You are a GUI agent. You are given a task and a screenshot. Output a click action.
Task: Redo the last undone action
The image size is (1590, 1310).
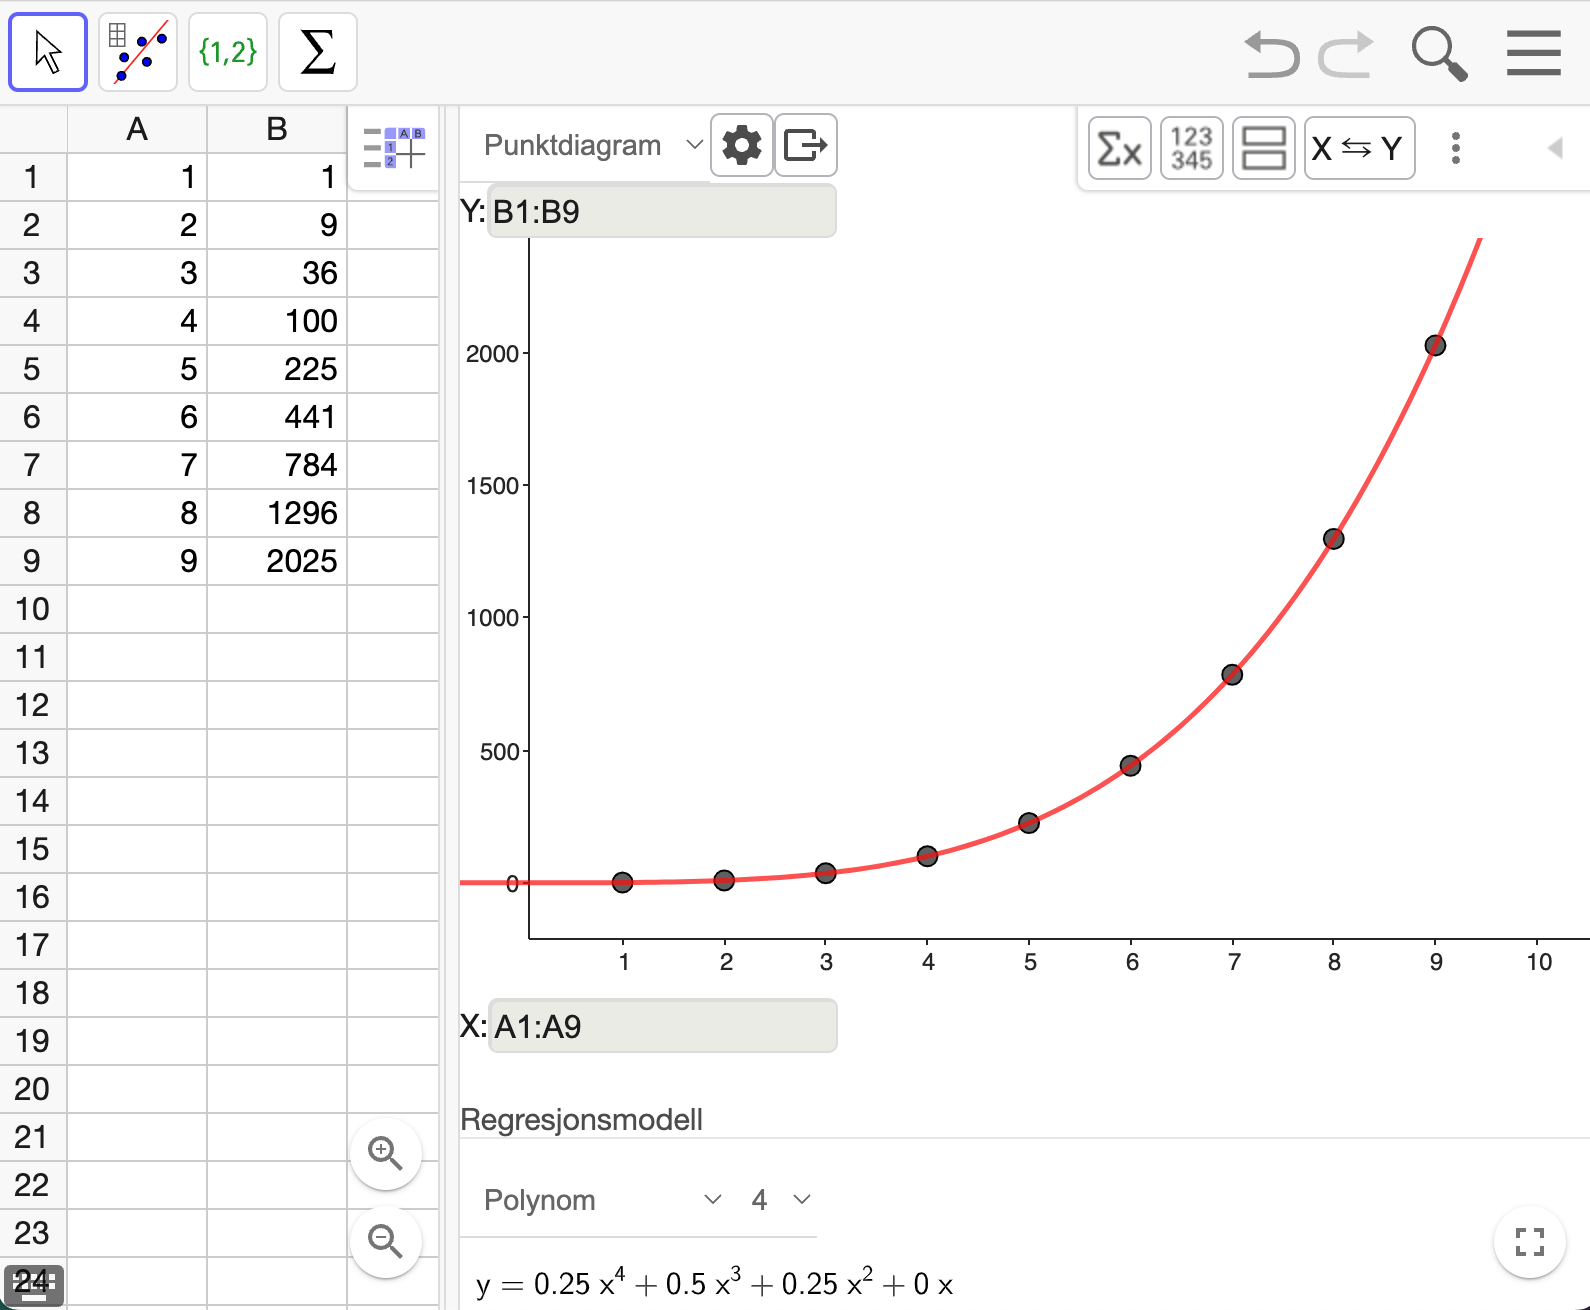click(1346, 54)
